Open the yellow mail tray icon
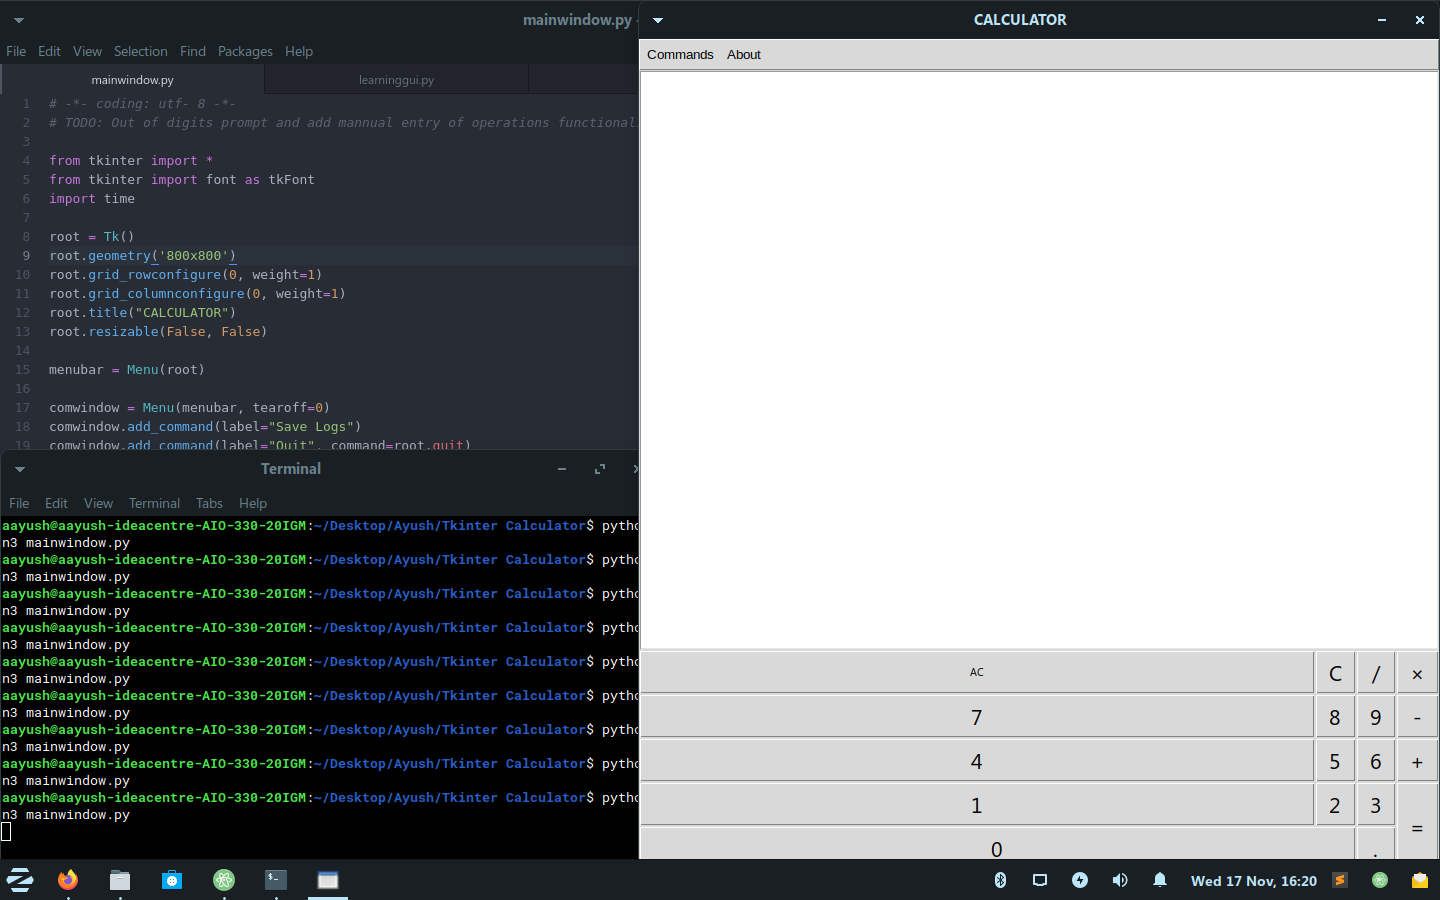Viewport: 1440px width, 900px height. click(1420, 880)
